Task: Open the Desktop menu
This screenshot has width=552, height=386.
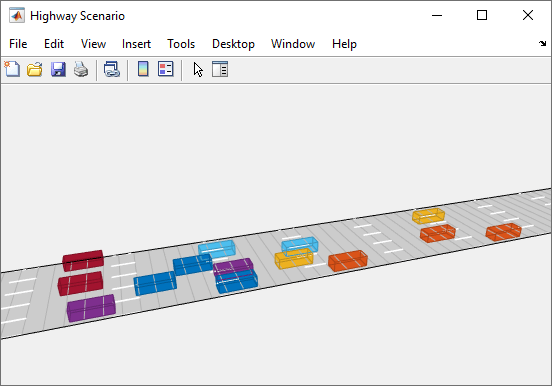Action: (233, 44)
